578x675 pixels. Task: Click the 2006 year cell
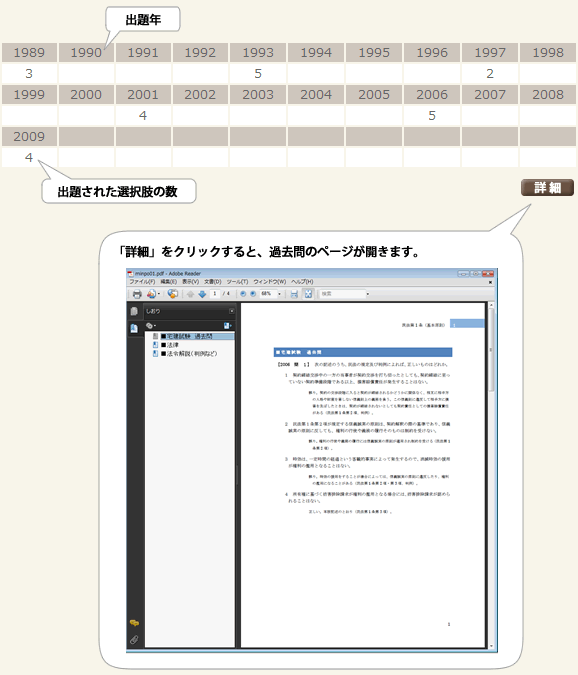click(x=432, y=94)
